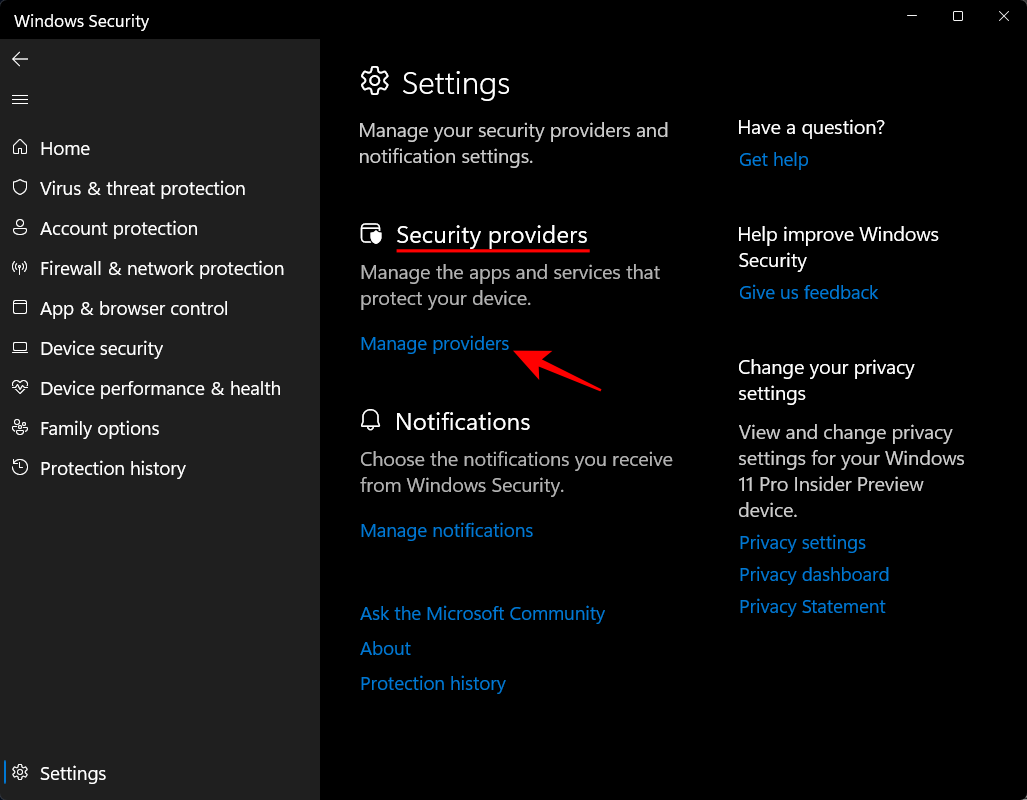
Task: Go to Protection history in sidebar
Action: click(x=112, y=468)
